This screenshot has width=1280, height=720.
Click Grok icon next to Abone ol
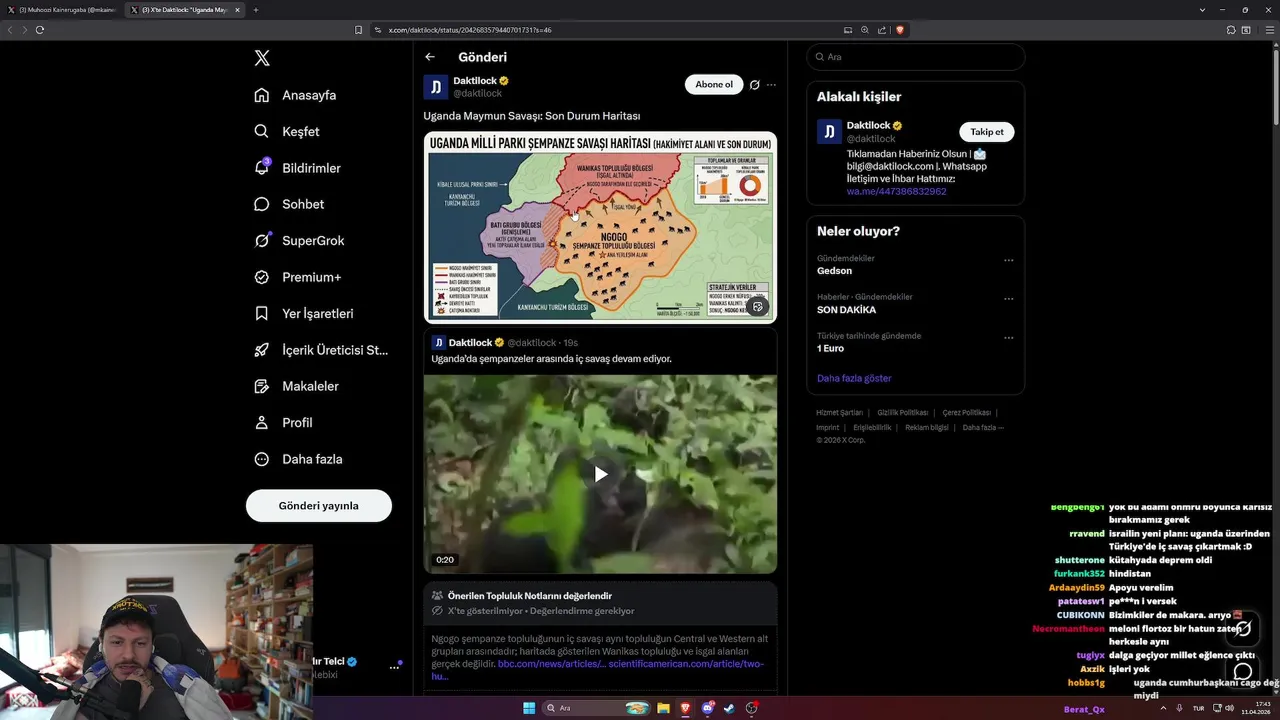click(755, 85)
